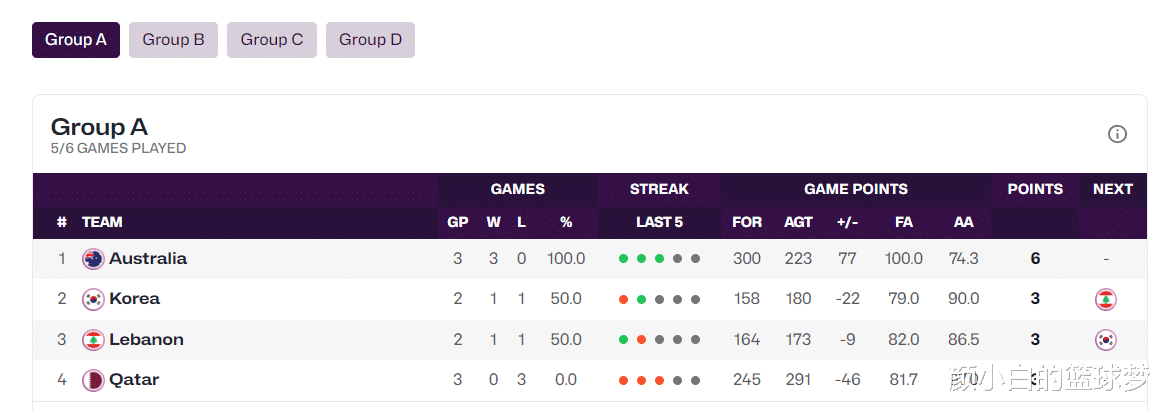Open the Korea team link
The height and width of the screenshot is (410, 1165).
(134, 299)
